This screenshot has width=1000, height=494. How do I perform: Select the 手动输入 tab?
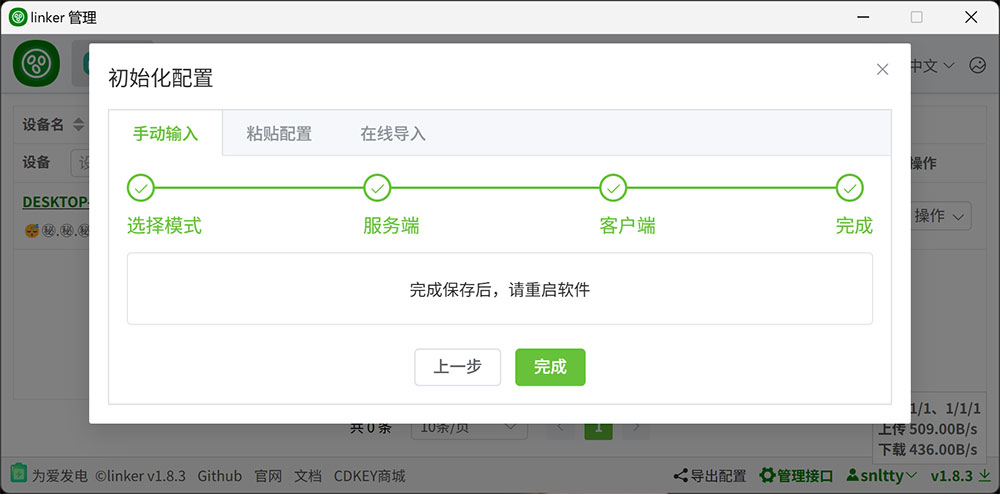click(x=166, y=134)
